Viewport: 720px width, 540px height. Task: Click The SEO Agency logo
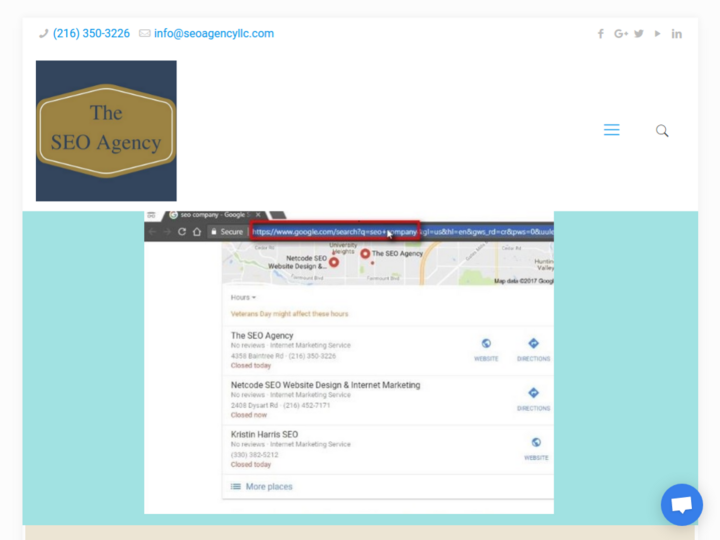coord(106,131)
